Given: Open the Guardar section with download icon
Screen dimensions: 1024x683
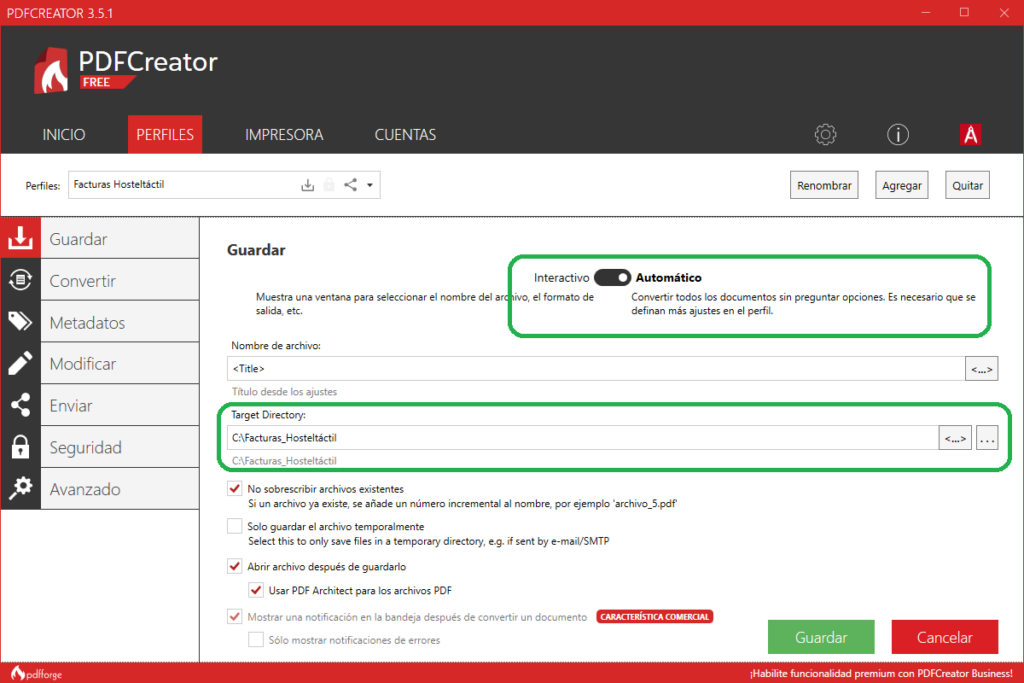Looking at the screenshot, I should pyautogui.click(x=20, y=239).
